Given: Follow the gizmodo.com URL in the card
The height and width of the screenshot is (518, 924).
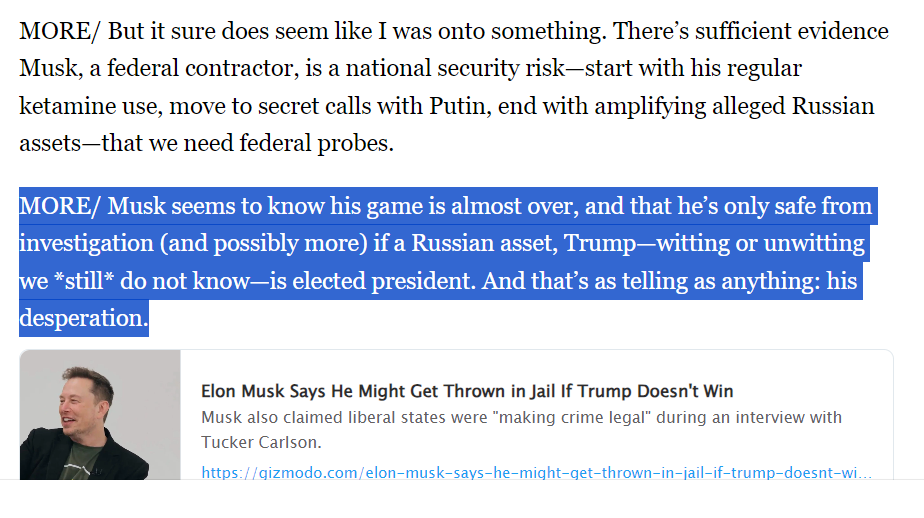Looking at the screenshot, I should (536, 473).
